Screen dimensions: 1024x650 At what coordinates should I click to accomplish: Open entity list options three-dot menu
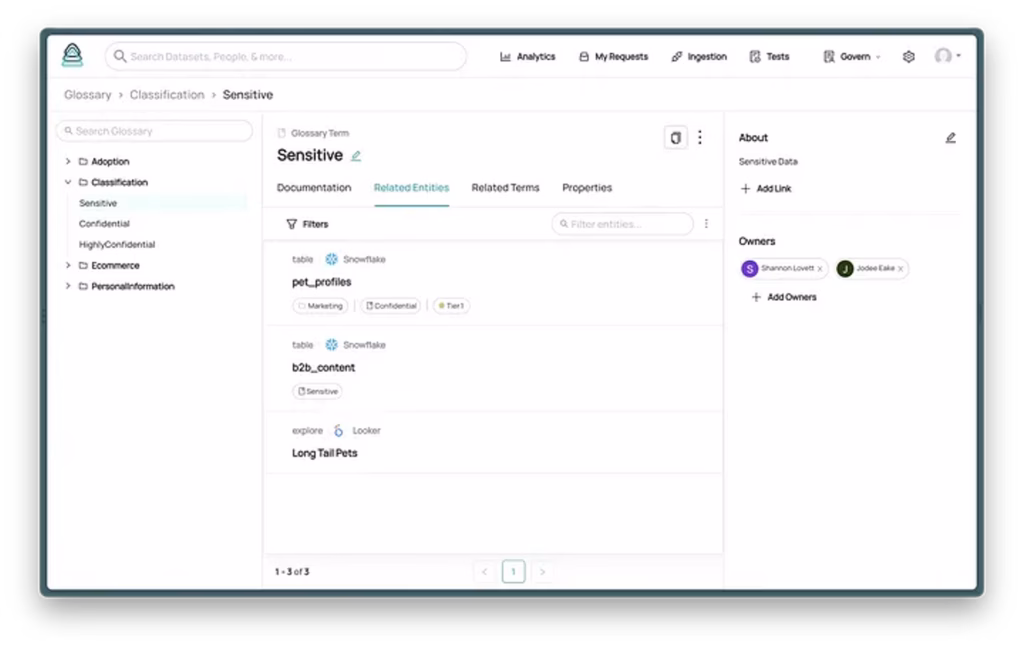pos(706,224)
